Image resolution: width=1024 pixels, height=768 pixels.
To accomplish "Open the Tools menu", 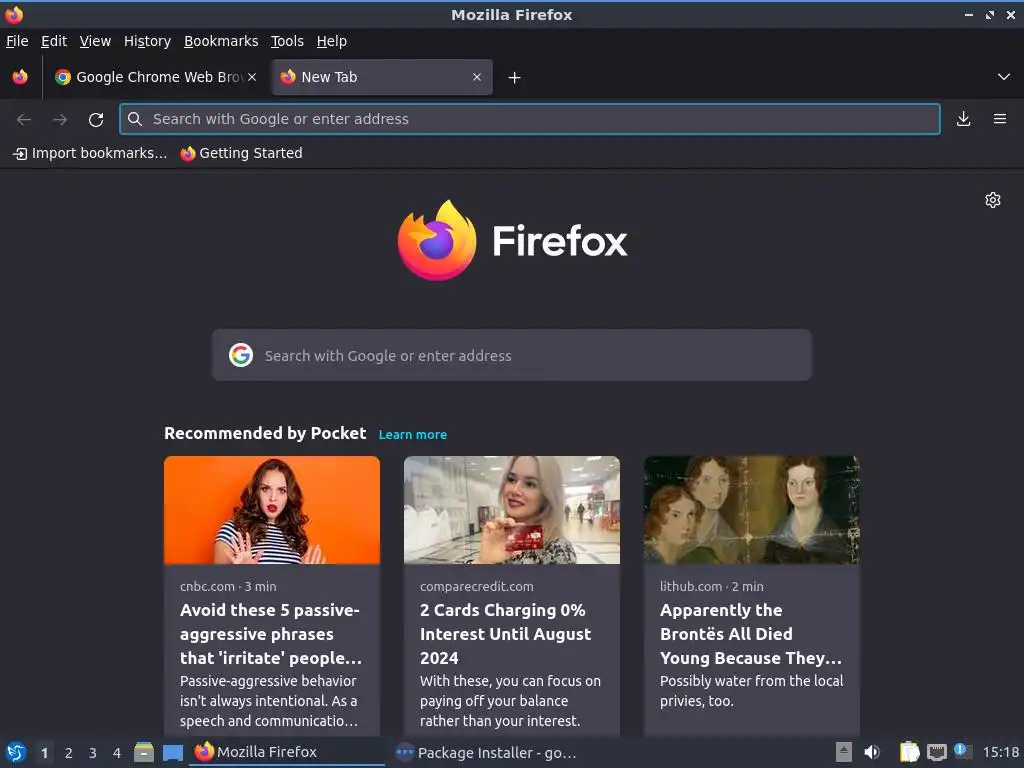I will (287, 41).
